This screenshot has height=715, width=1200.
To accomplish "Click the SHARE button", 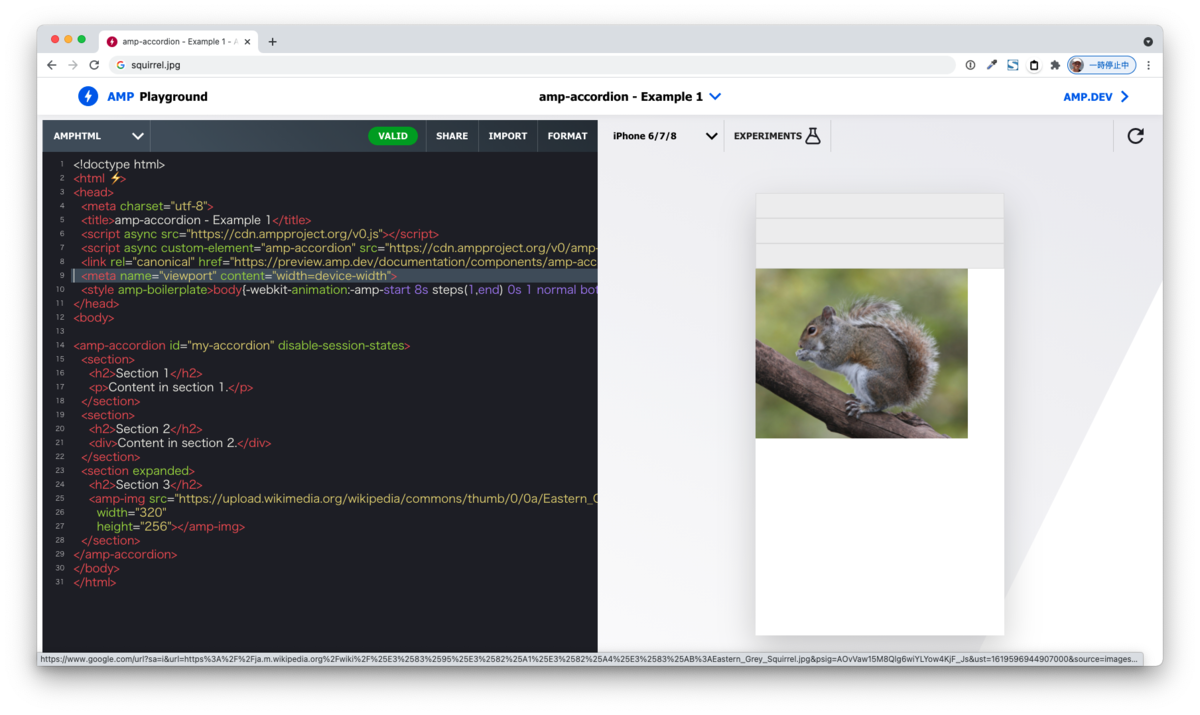I will point(452,136).
